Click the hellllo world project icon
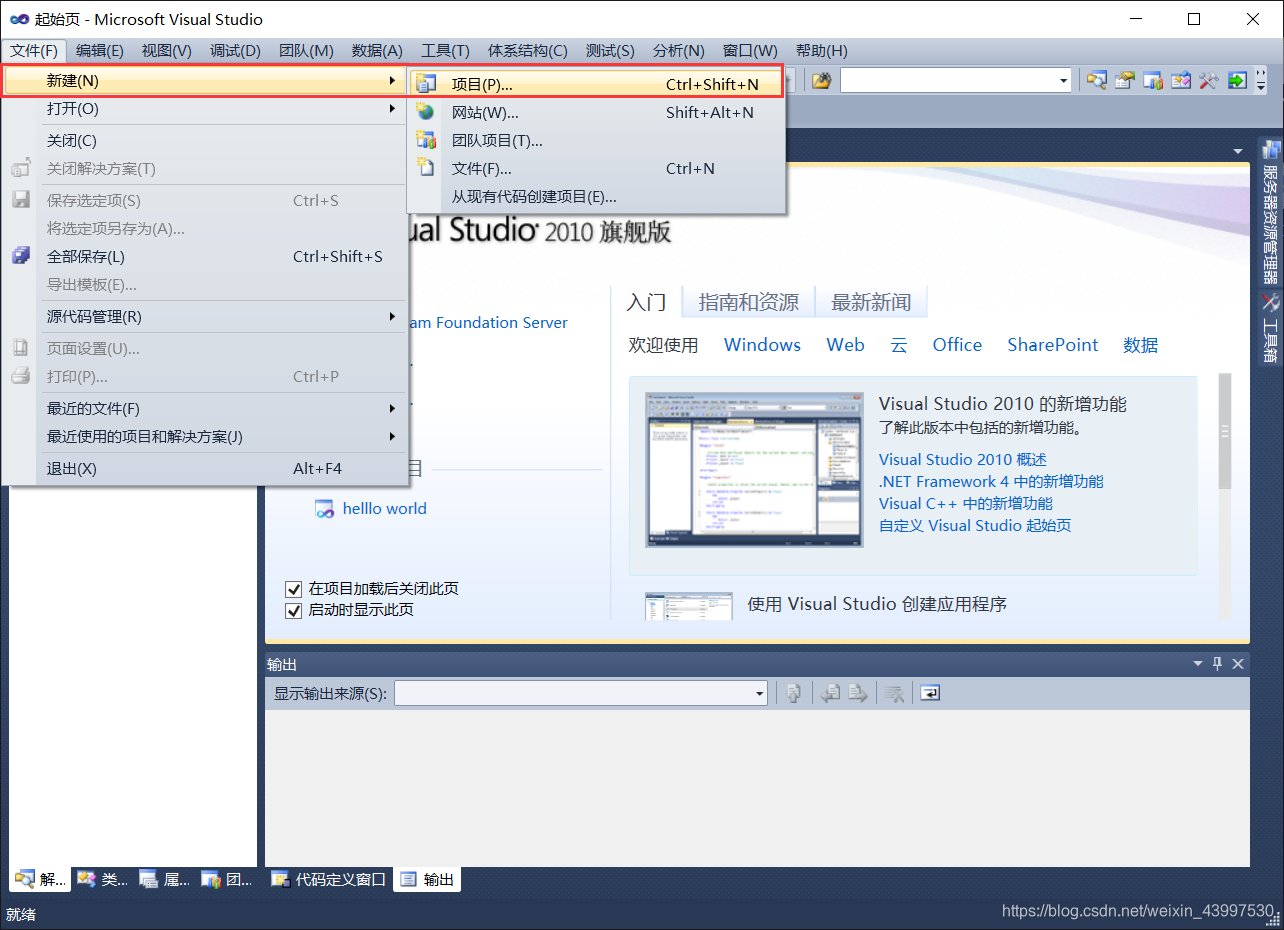The image size is (1284, 930). [324, 509]
